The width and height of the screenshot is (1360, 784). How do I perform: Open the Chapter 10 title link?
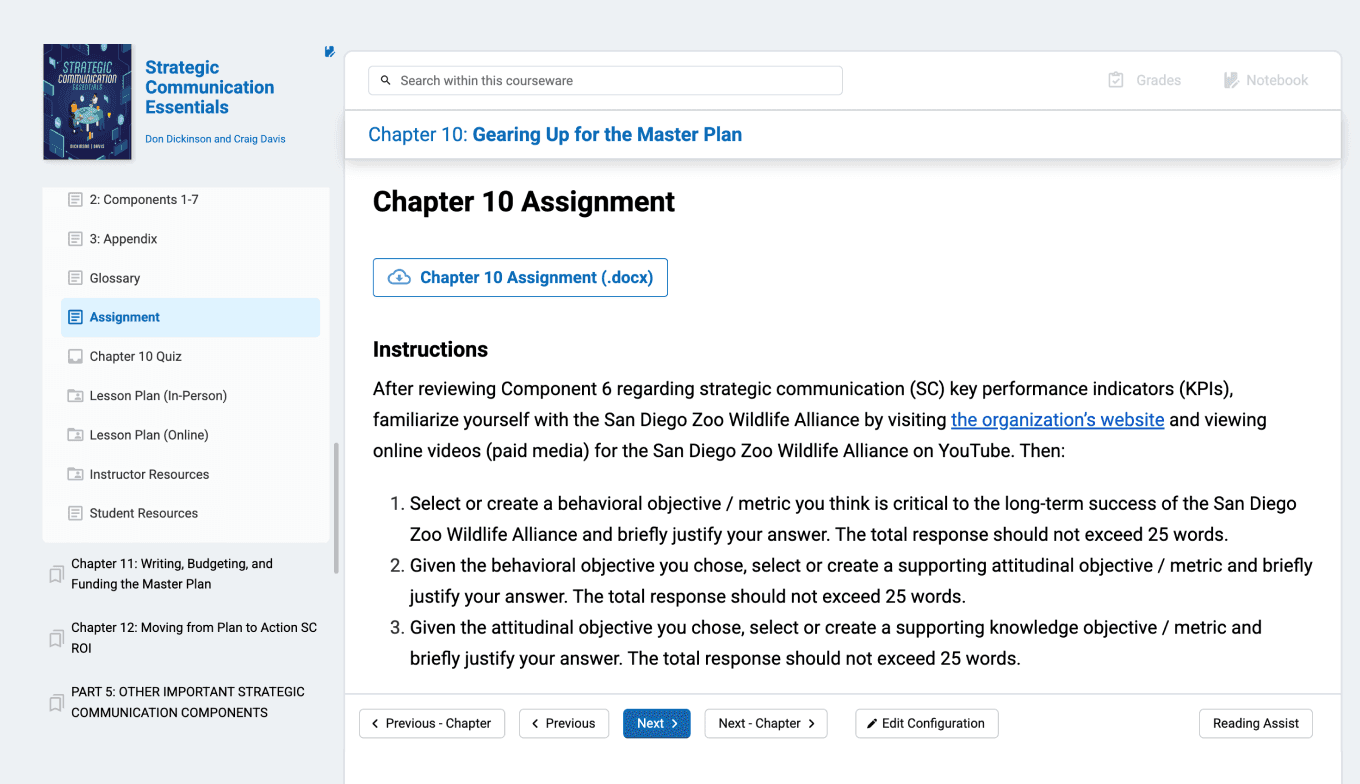(x=555, y=135)
